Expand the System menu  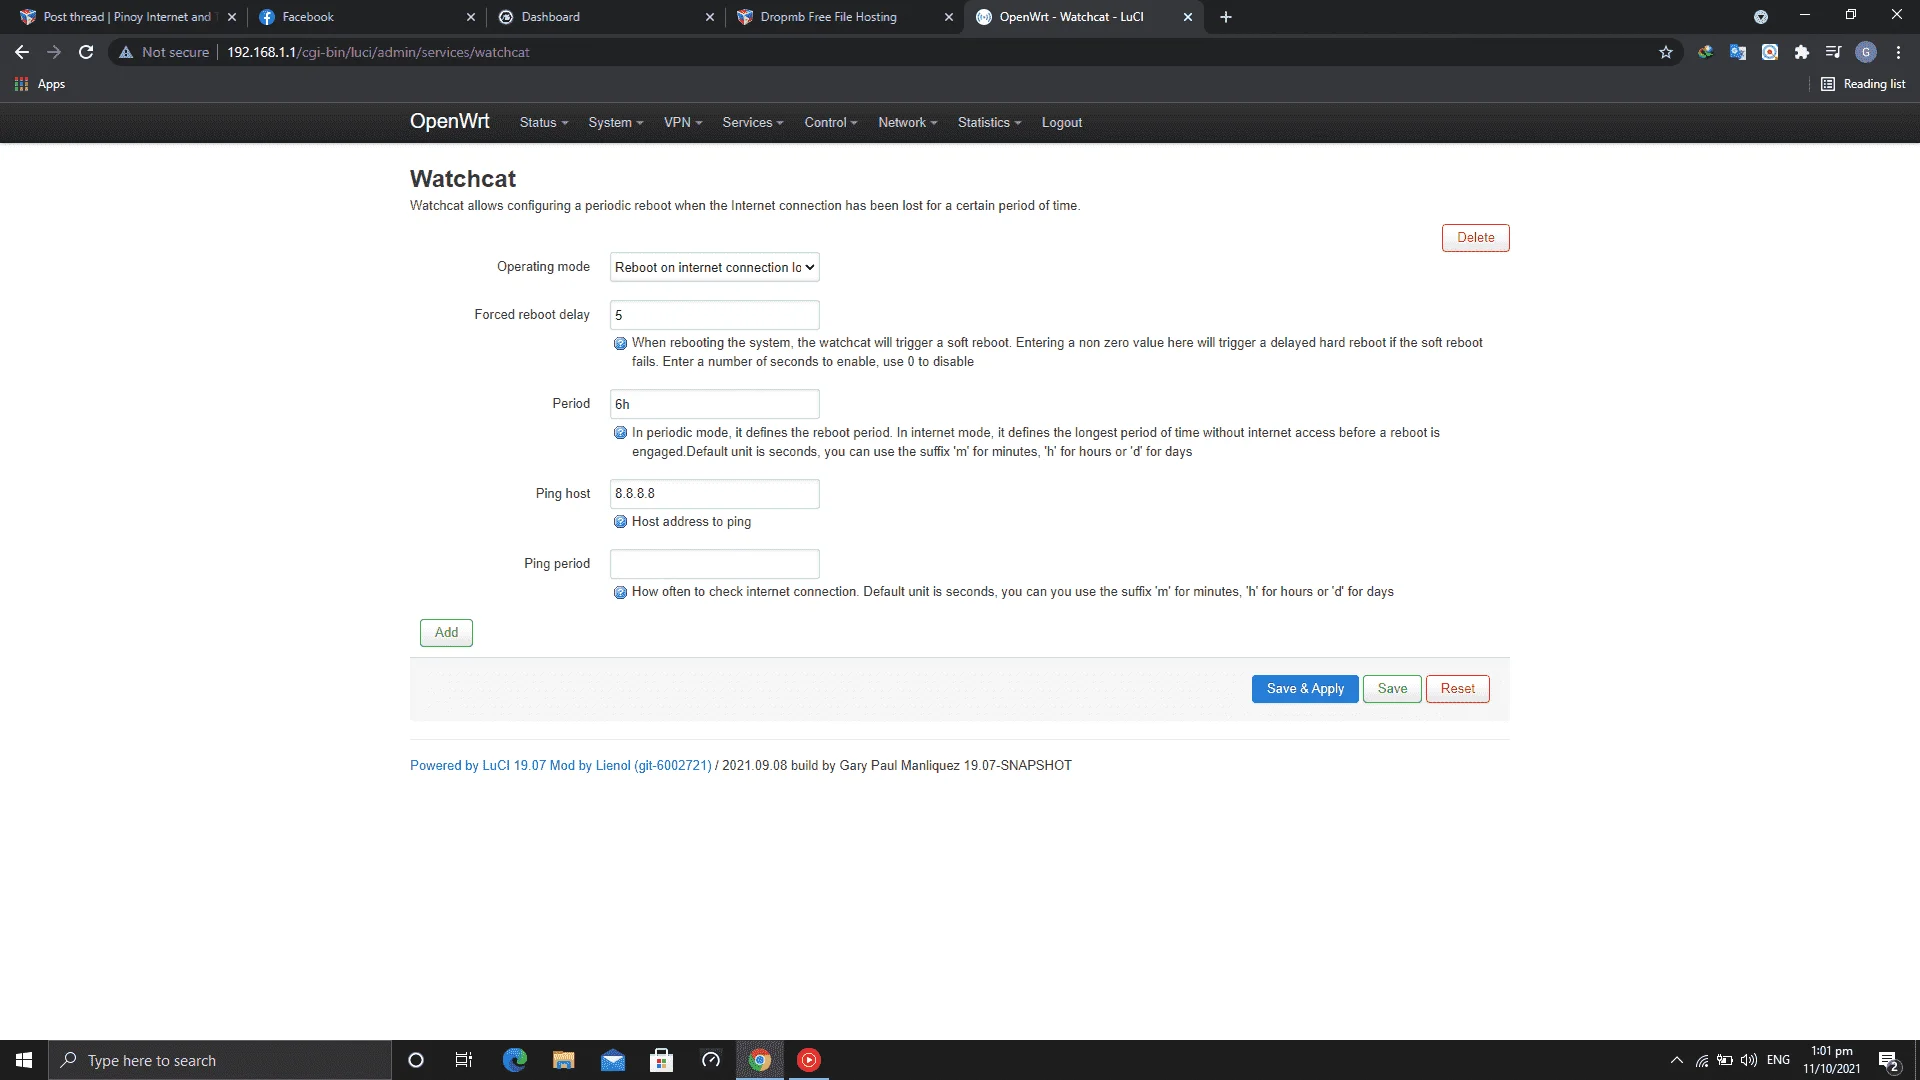tap(616, 123)
